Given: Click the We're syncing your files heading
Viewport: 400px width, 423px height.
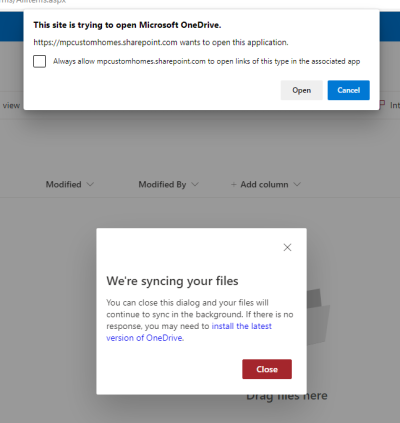Looking at the screenshot, I should (172, 281).
